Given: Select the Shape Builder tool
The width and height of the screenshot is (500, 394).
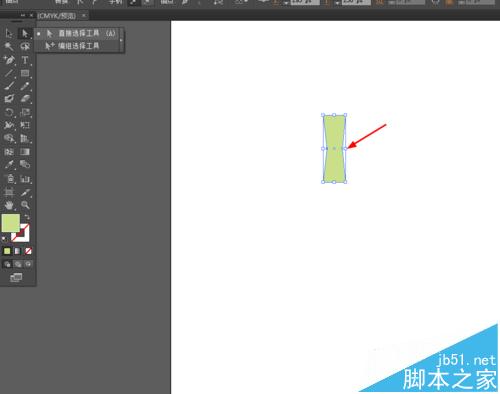Looking at the screenshot, I should click(x=9, y=138).
